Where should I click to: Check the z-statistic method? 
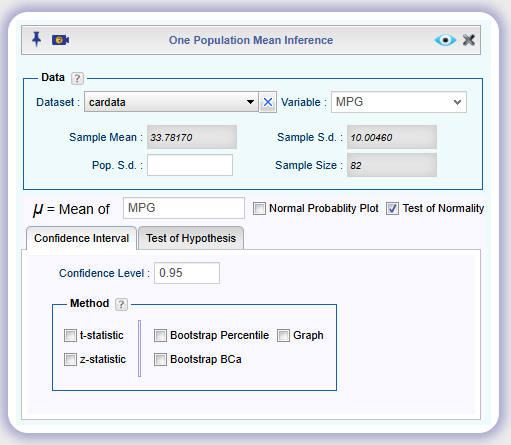70,359
